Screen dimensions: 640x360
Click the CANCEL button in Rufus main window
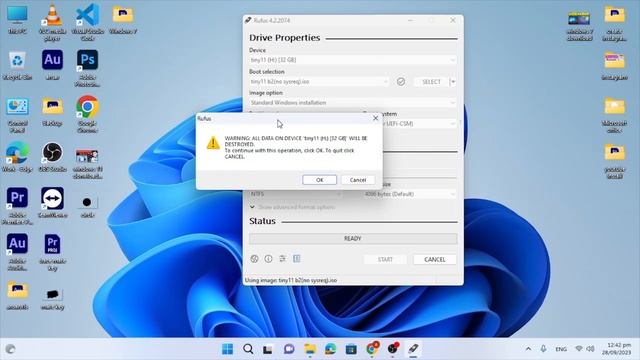coord(435,259)
